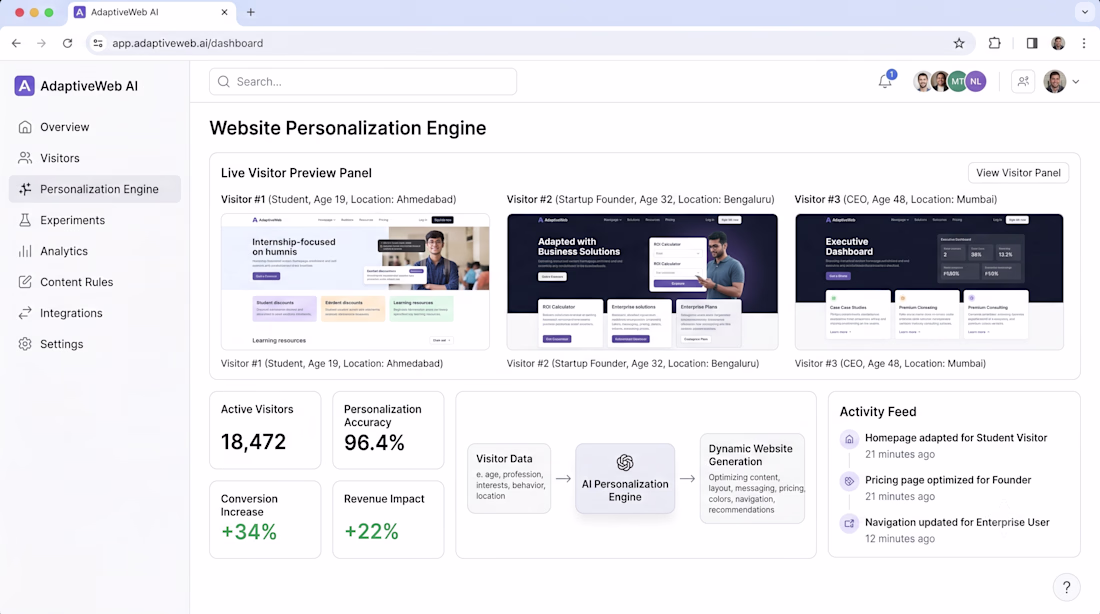
Task: Open Content Rules from sidebar
Action: (95, 282)
